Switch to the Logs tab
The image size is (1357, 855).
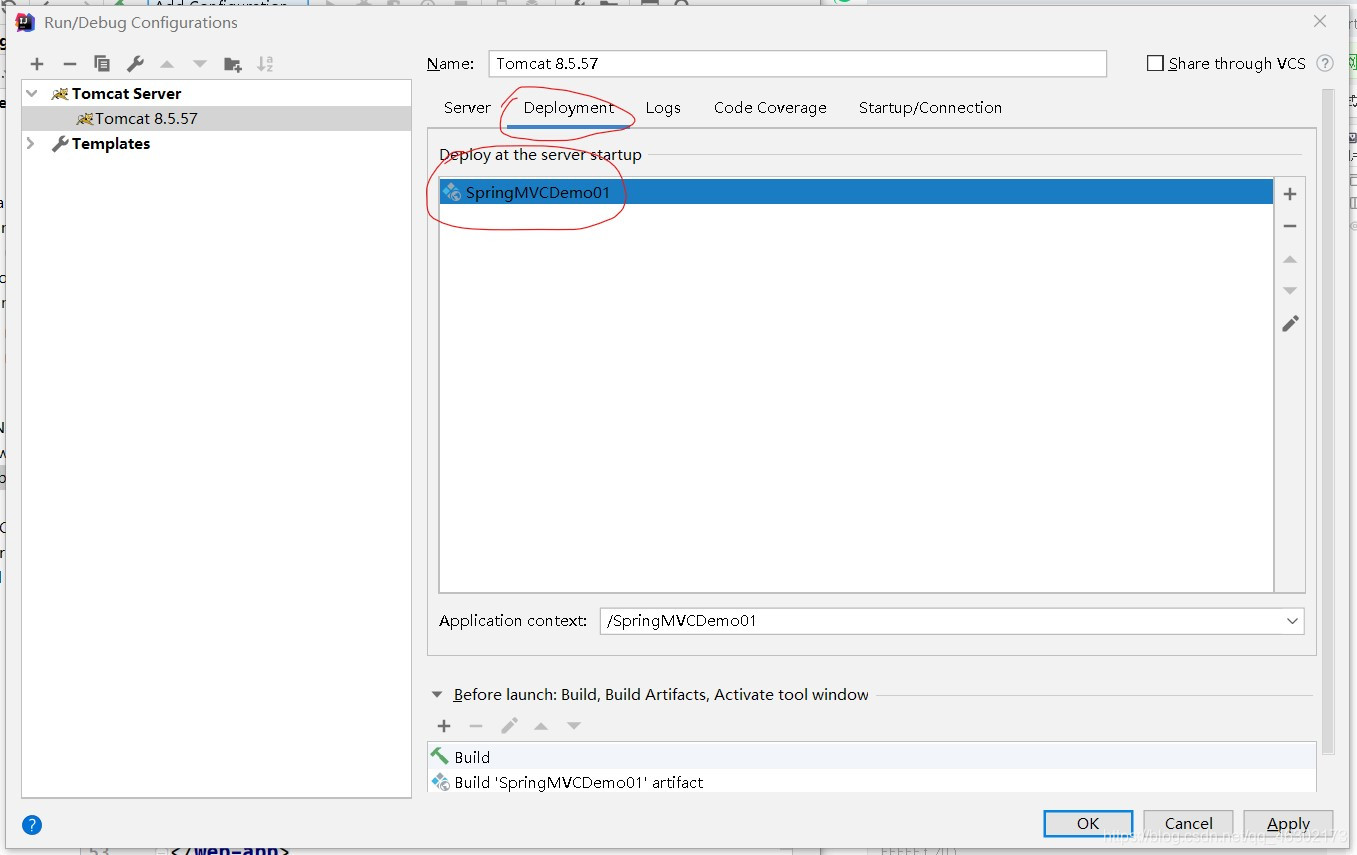pyautogui.click(x=663, y=108)
